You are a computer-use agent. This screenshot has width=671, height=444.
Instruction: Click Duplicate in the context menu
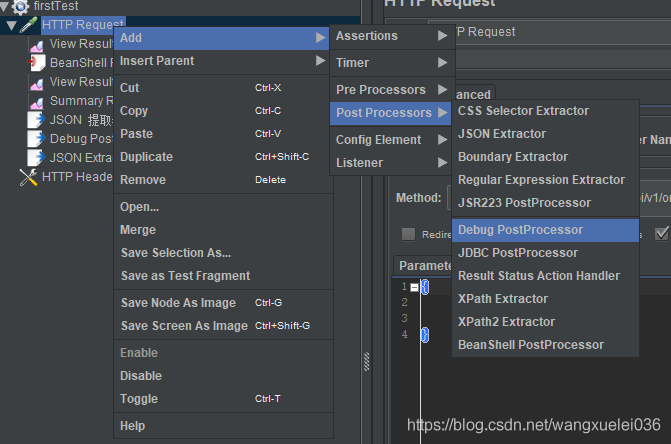tap(146, 157)
